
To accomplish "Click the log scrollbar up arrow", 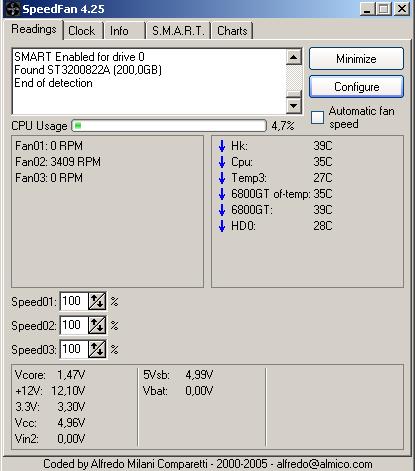I will (x=294, y=57).
